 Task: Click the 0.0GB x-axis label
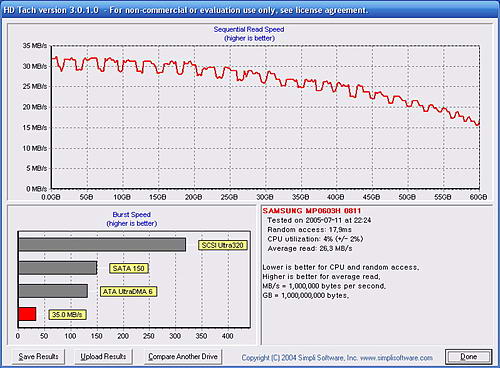point(51,197)
